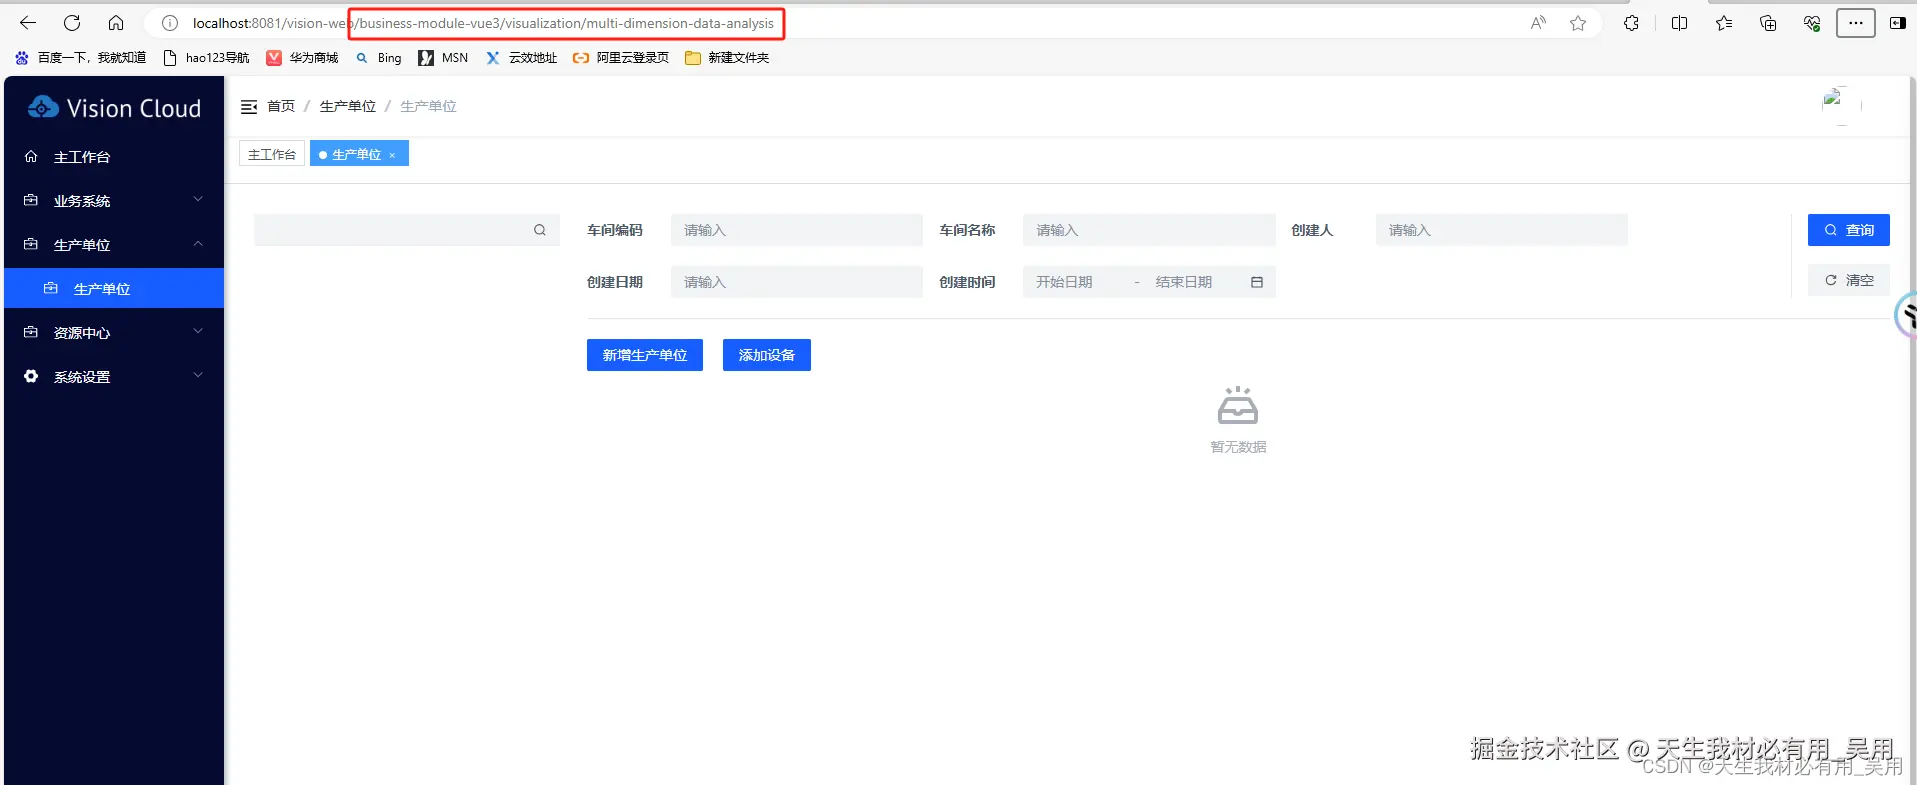Click 清空 reset button
The image size is (1917, 785).
1849,280
